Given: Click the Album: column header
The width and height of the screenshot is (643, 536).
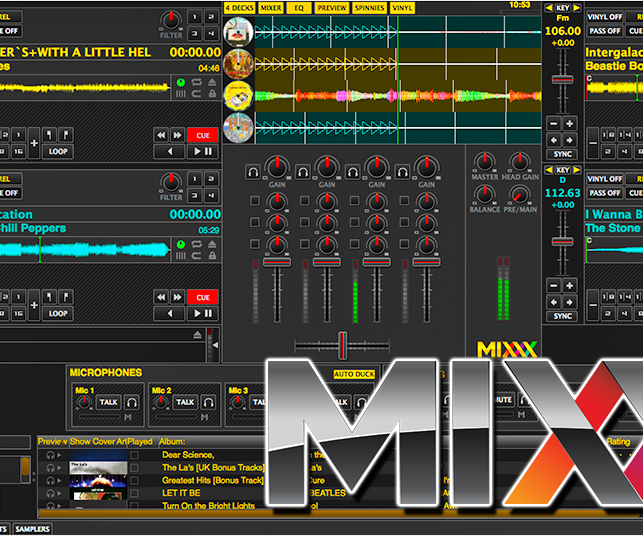Looking at the screenshot, I should pos(172,441).
